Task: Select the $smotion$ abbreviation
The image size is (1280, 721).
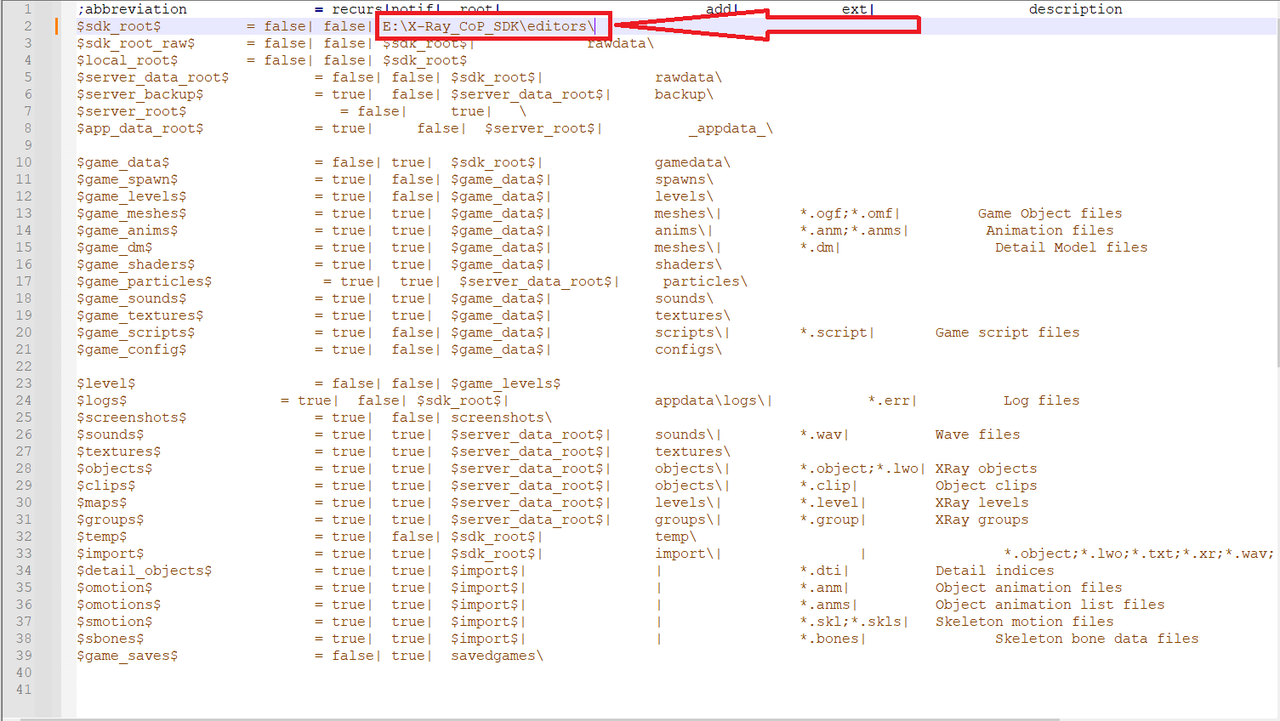Action: (x=115, y=621)
